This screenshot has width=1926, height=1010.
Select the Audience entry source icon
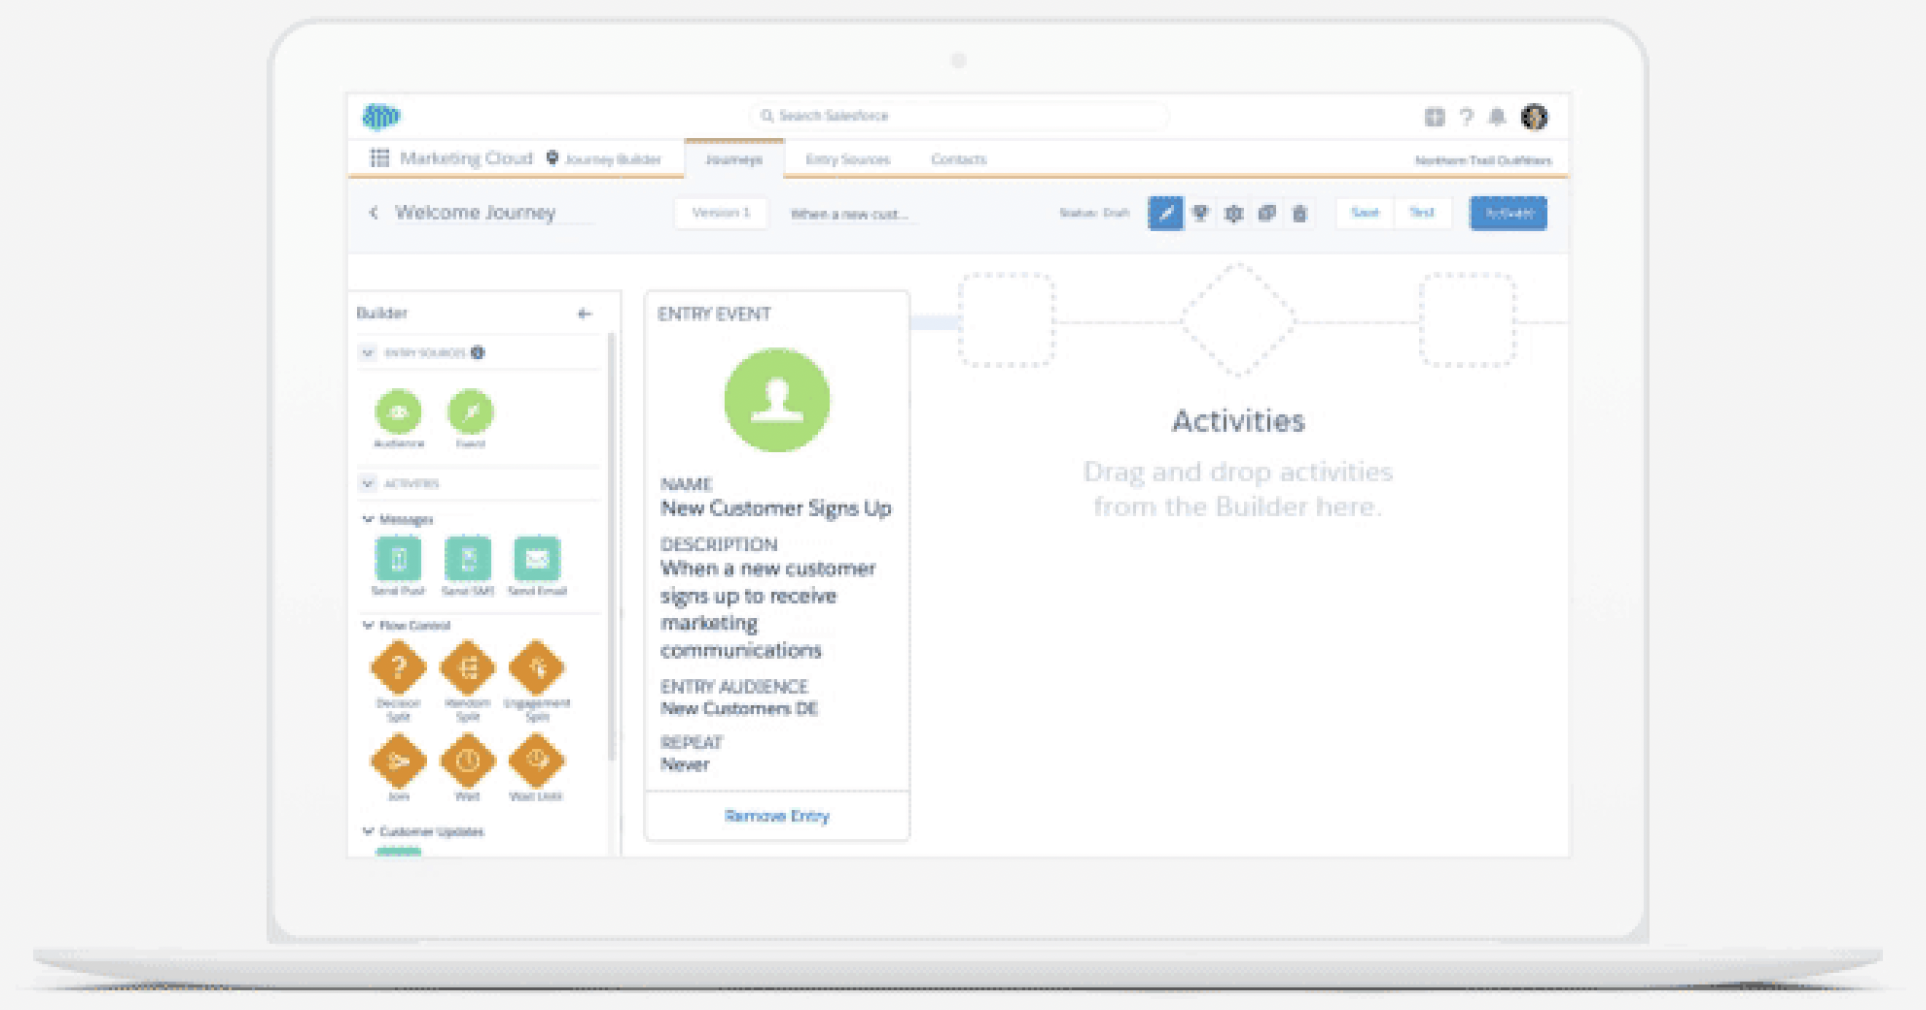tap(398, 412)
